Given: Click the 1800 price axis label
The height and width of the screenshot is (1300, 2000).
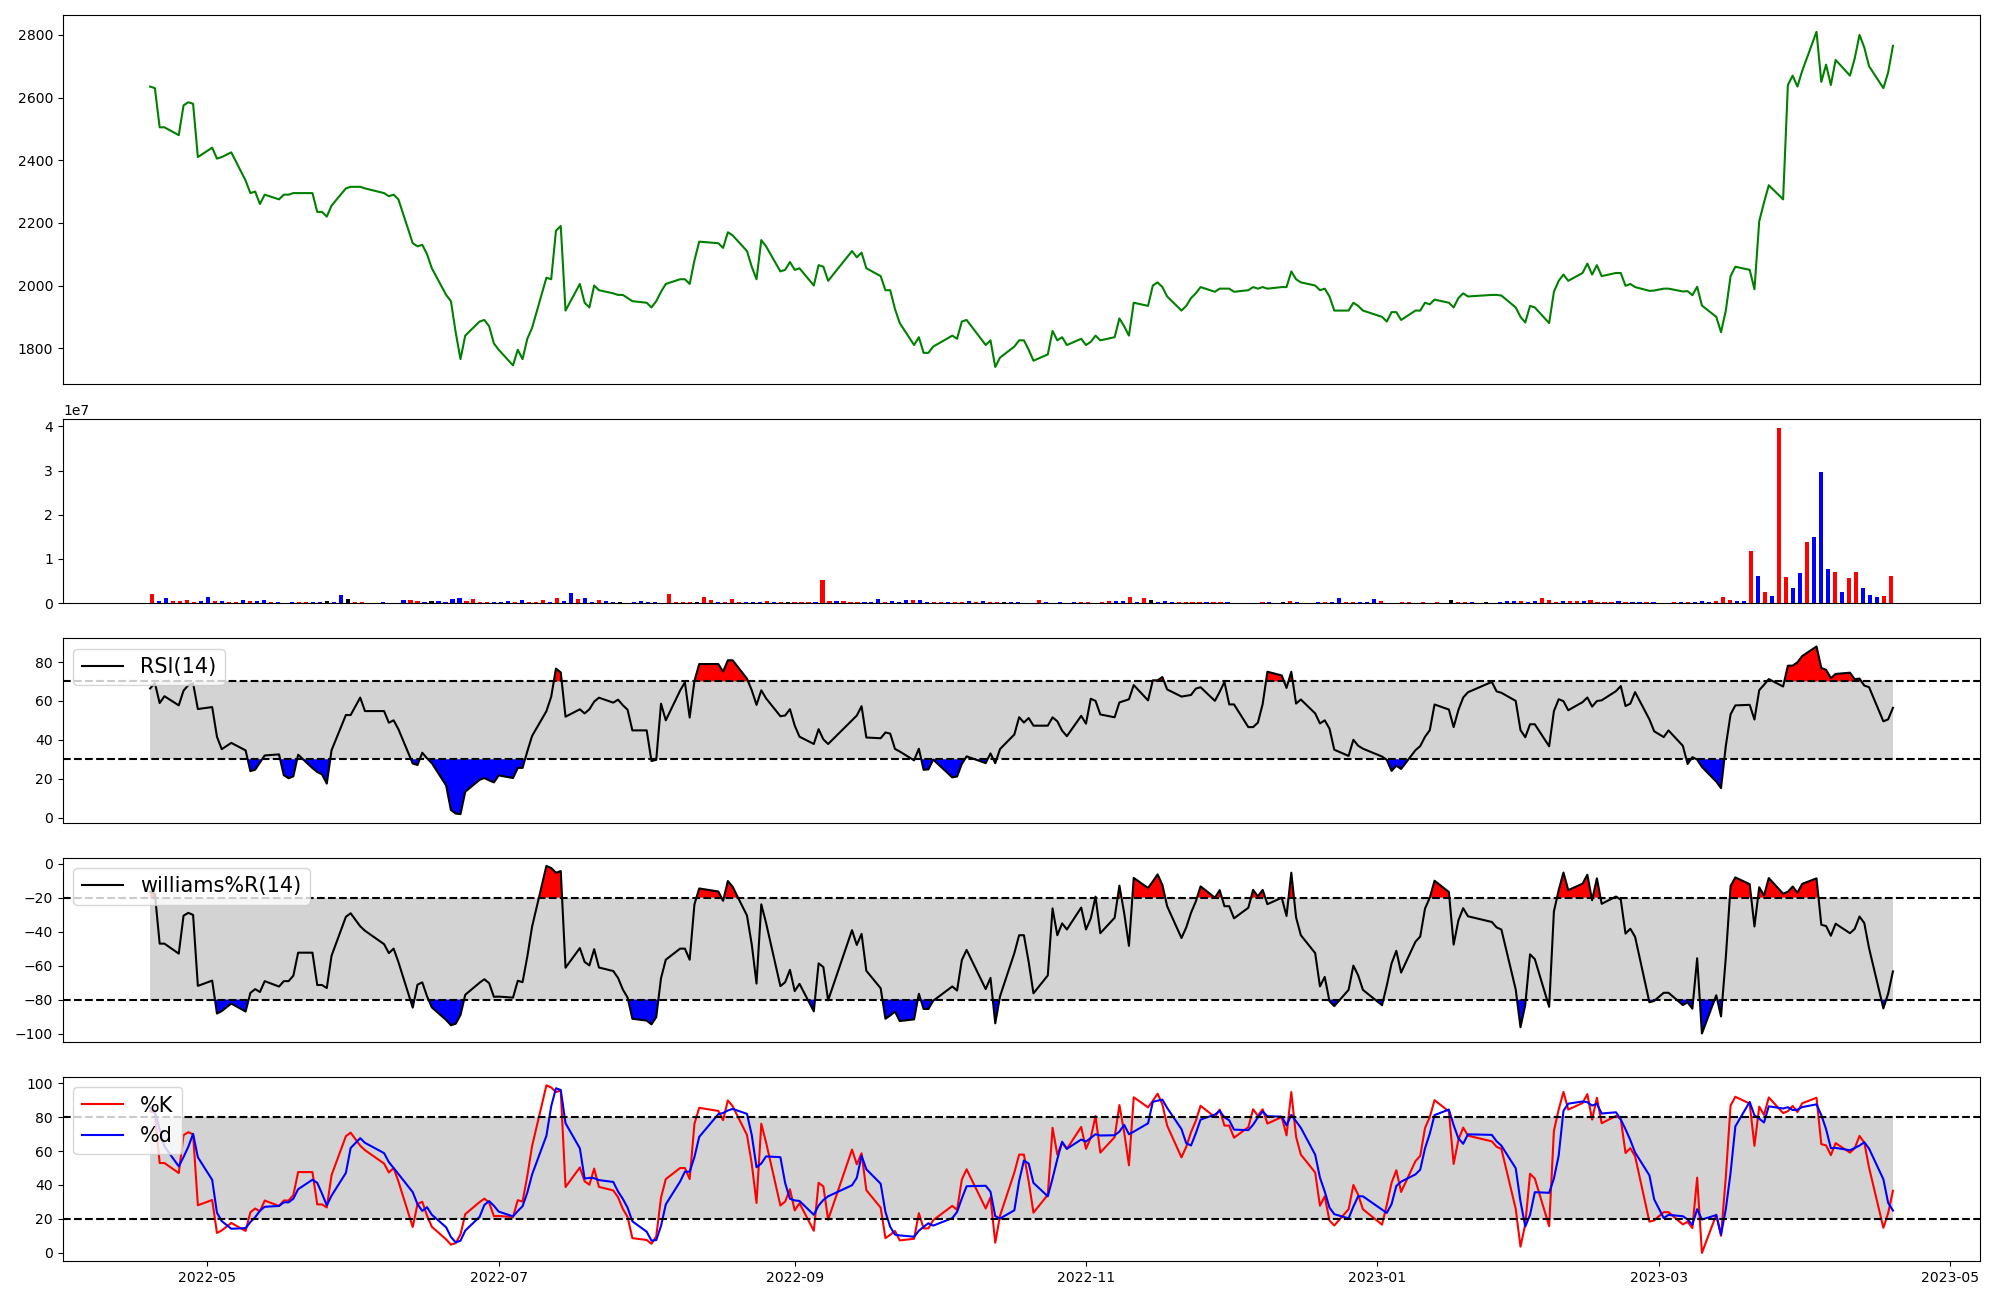Looking at the screenshot, I should [36, 349].
